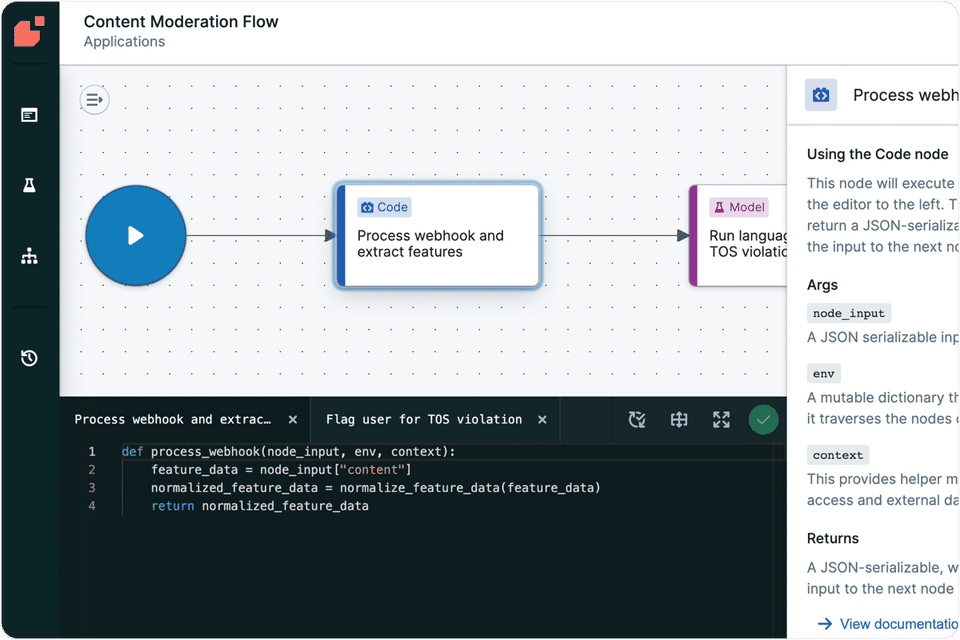960x640 pixels.
Task: Expand the editor to fullscreen
Action: [x=721, y=420]
